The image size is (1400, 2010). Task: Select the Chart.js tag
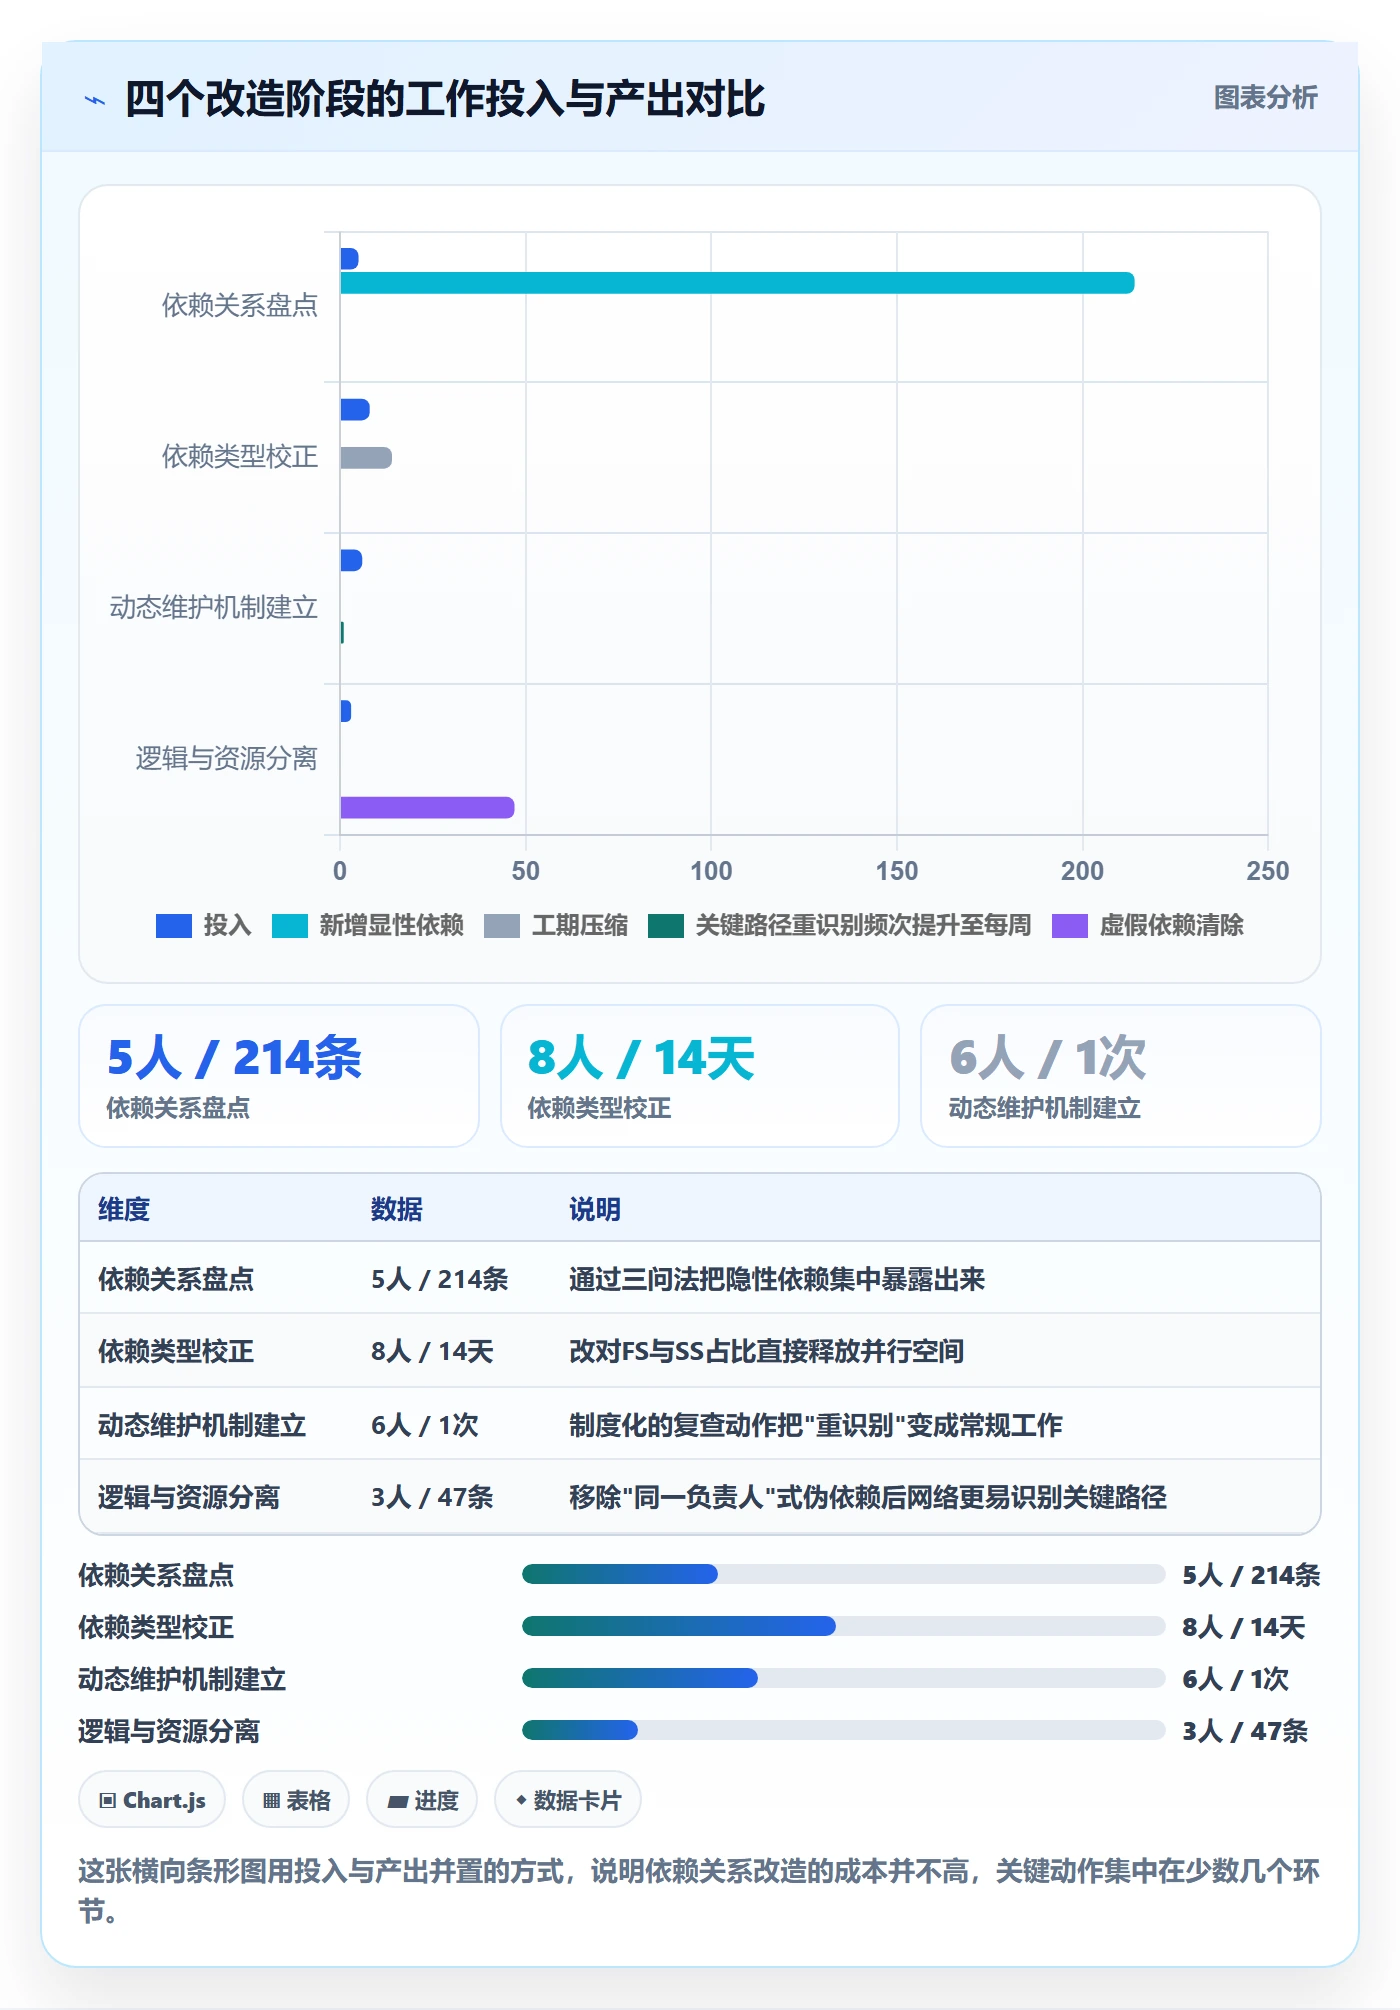pos(152,1800)
